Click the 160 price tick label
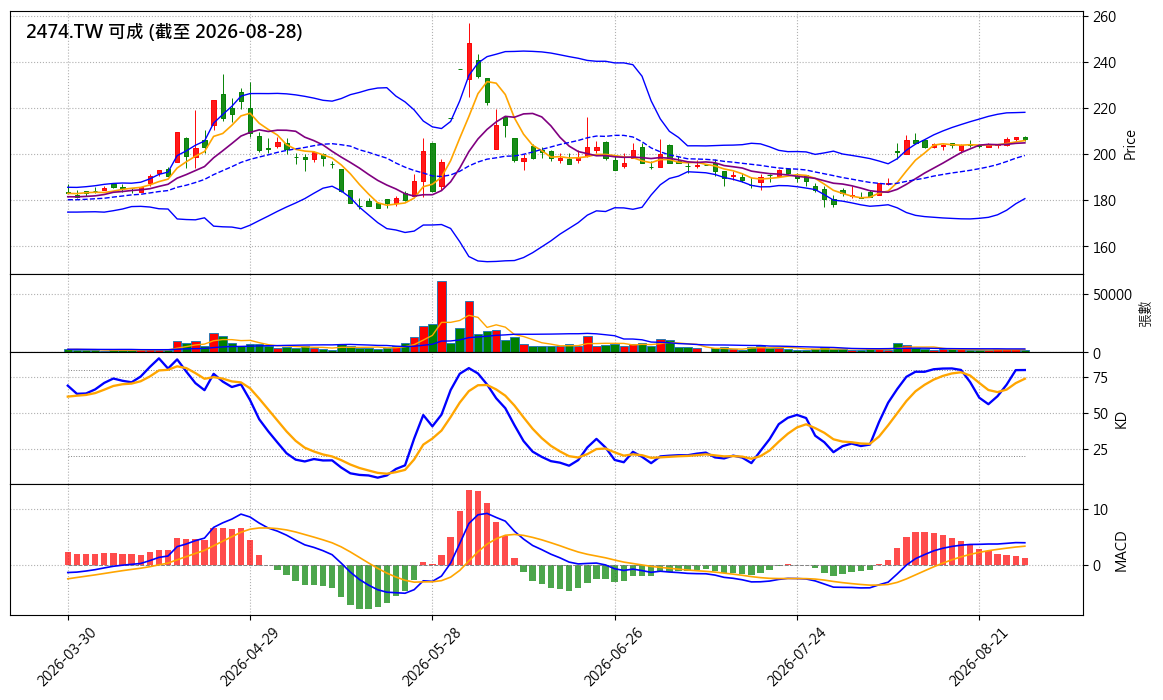 (1104, 248)
